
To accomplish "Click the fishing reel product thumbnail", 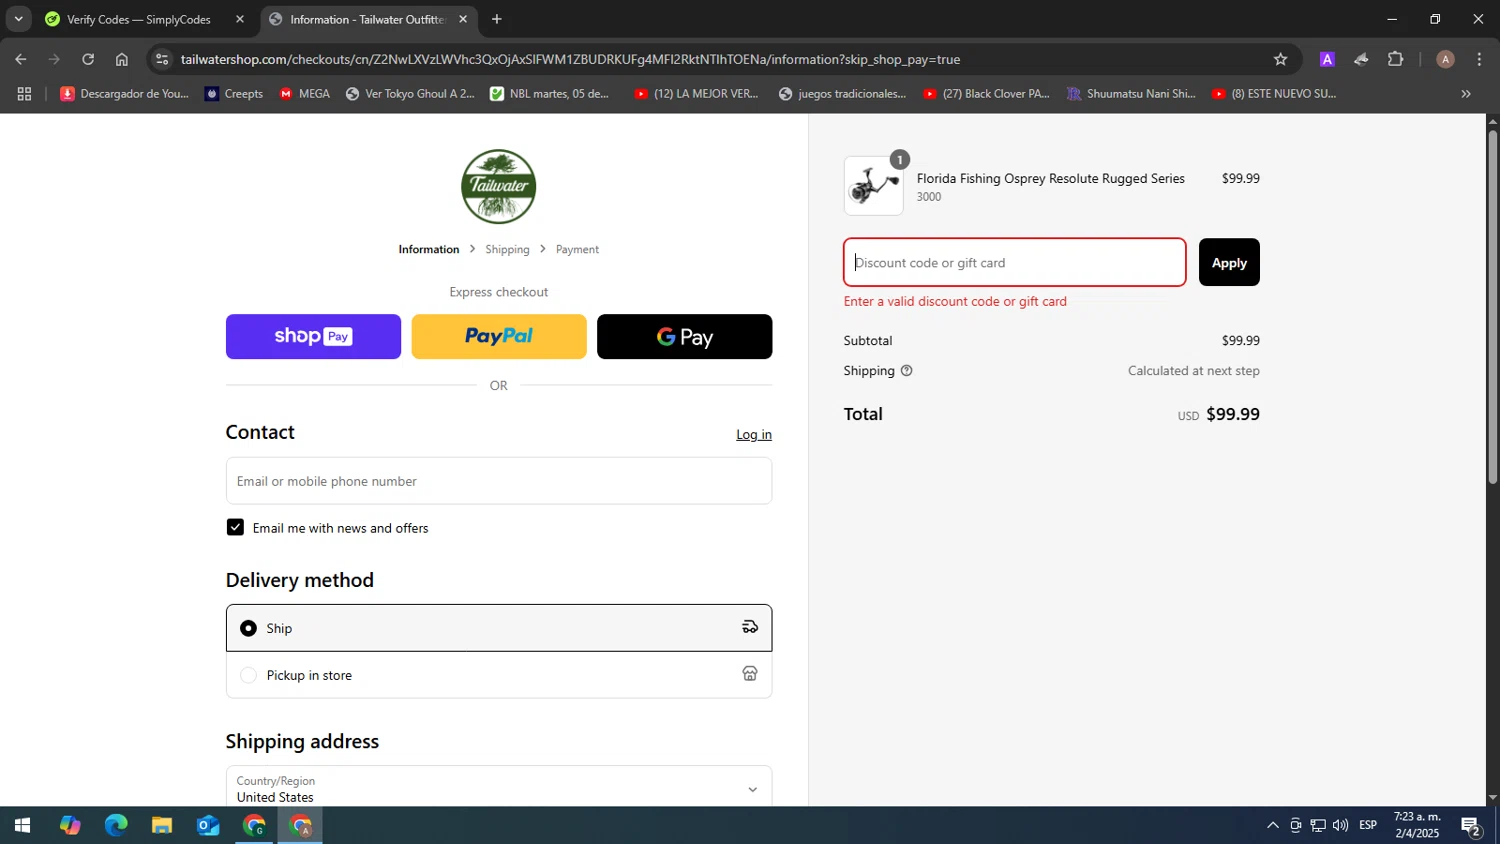I will pos(873,186).
